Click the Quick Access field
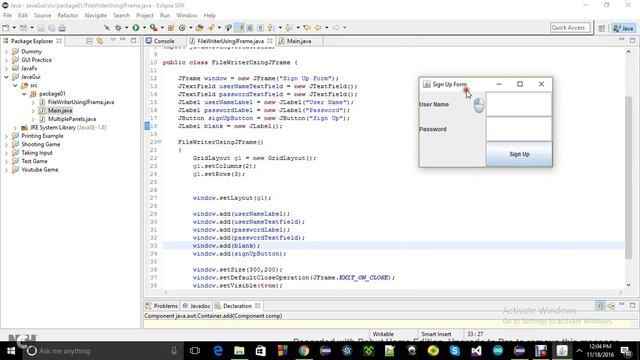The height and width of the screenshot is (360, 640). [x=570, y=27]
